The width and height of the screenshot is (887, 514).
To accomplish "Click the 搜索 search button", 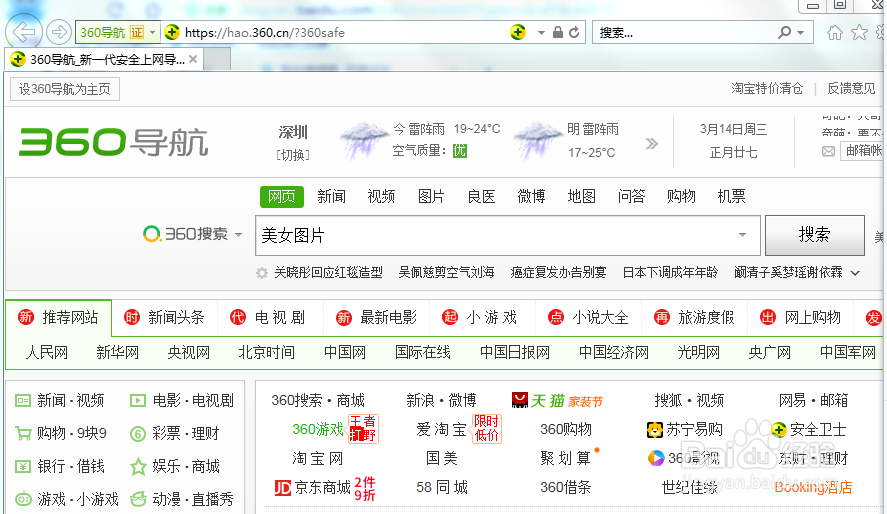I will tap(815, 235).
